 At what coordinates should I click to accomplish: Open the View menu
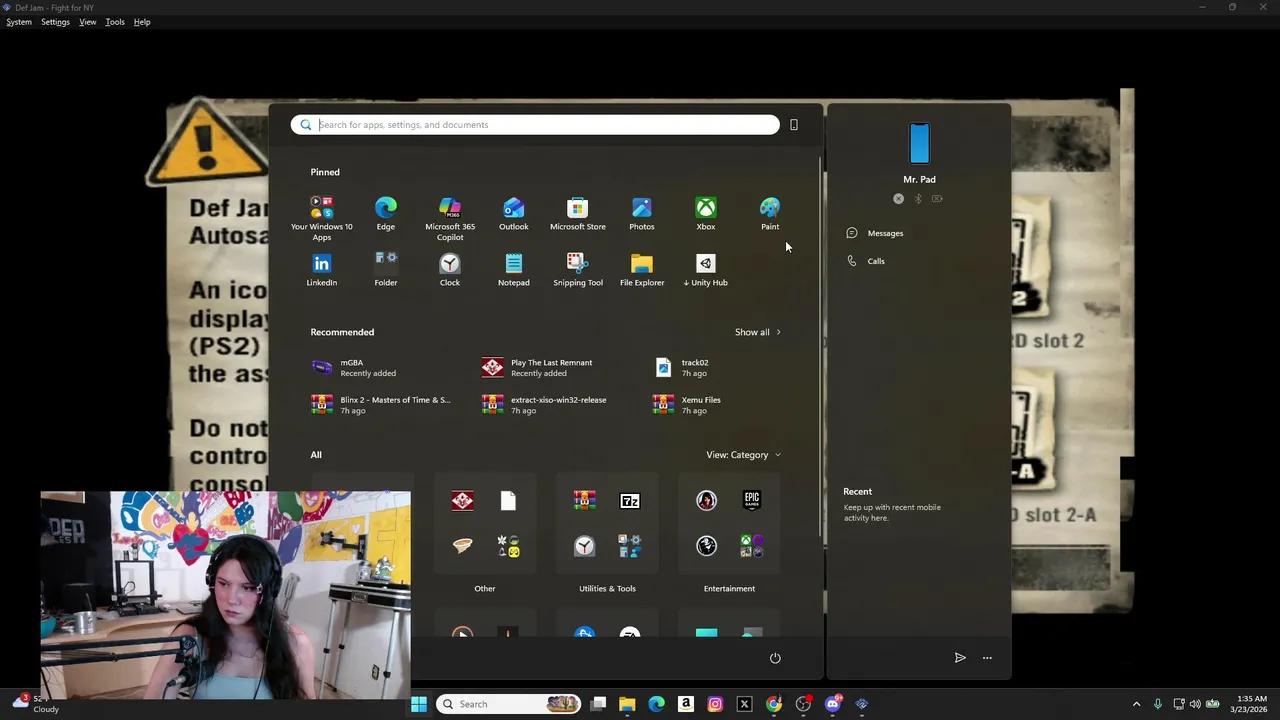[87, 22]
